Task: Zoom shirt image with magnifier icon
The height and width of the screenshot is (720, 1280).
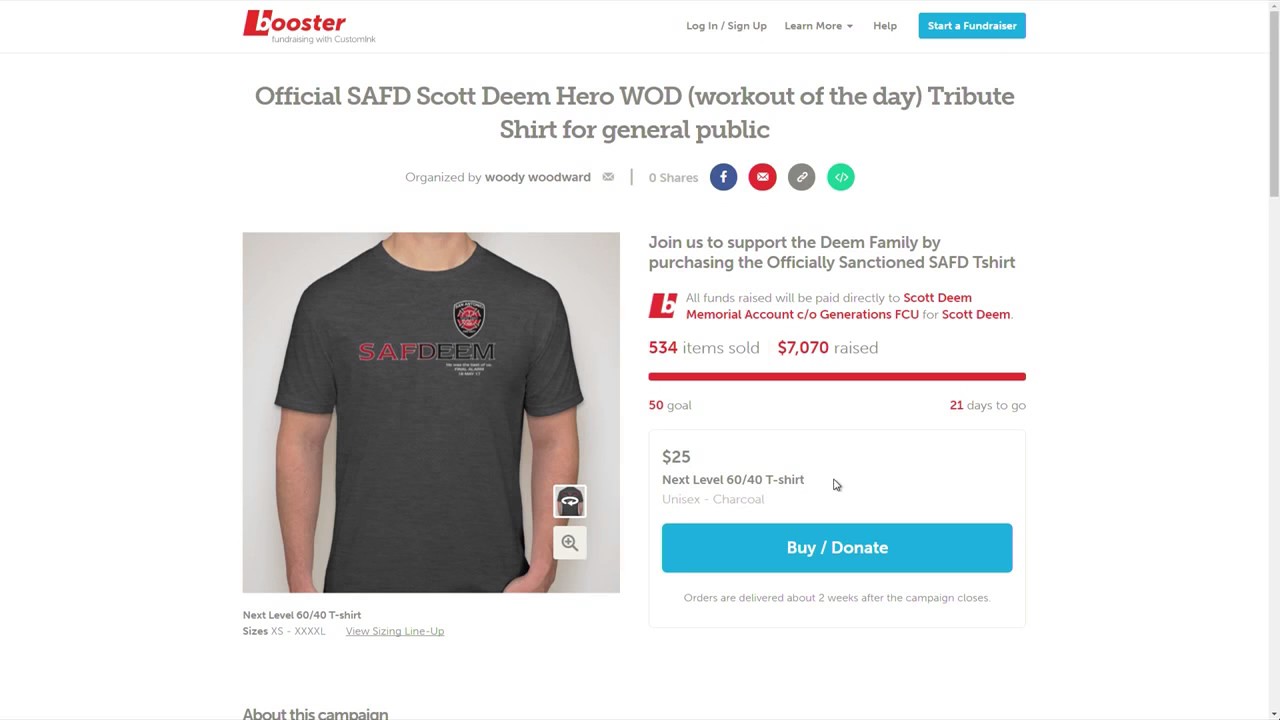Action: tap(570, 543)
